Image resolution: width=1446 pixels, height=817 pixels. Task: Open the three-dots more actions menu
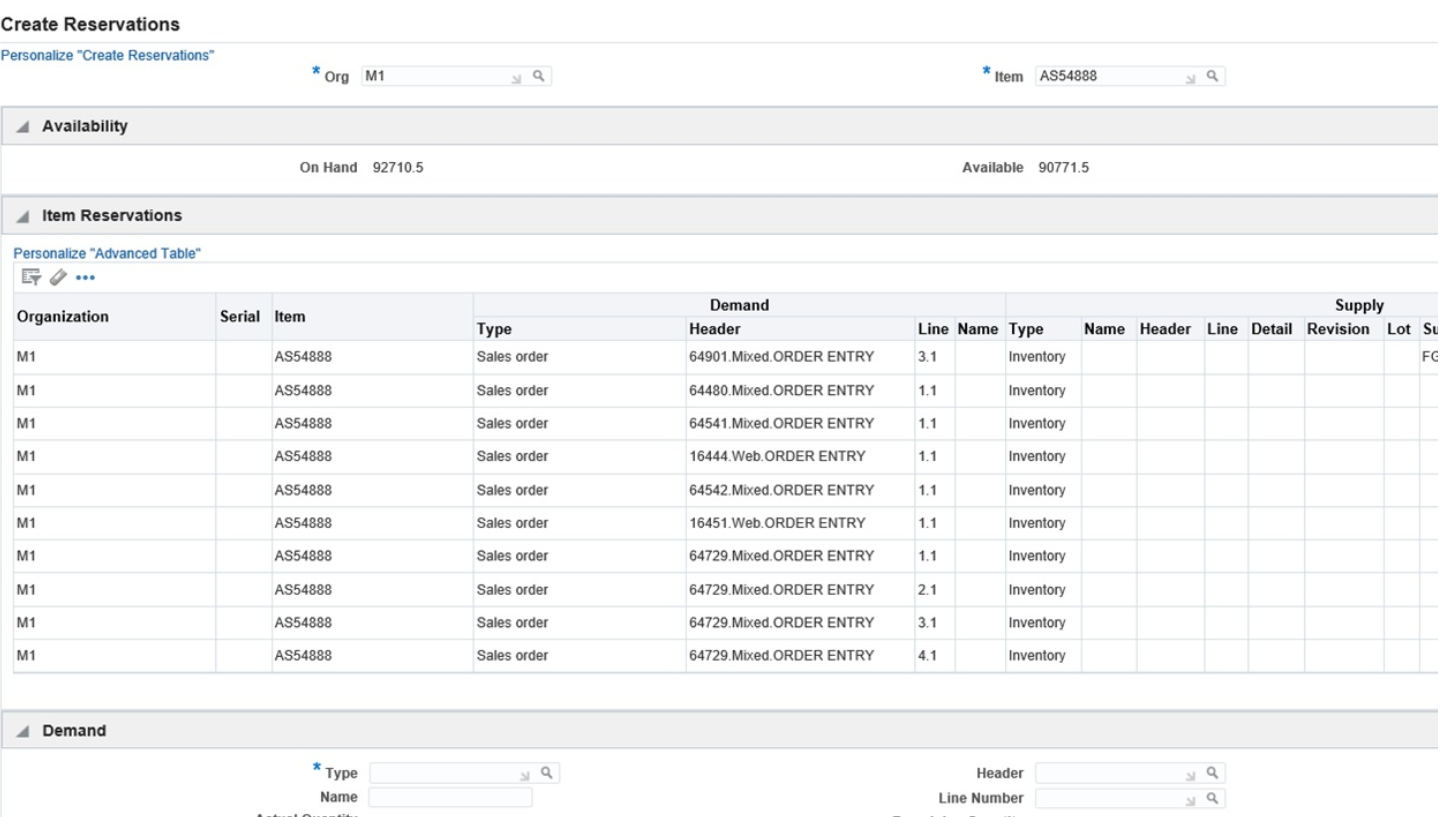(x=85, y=277)
